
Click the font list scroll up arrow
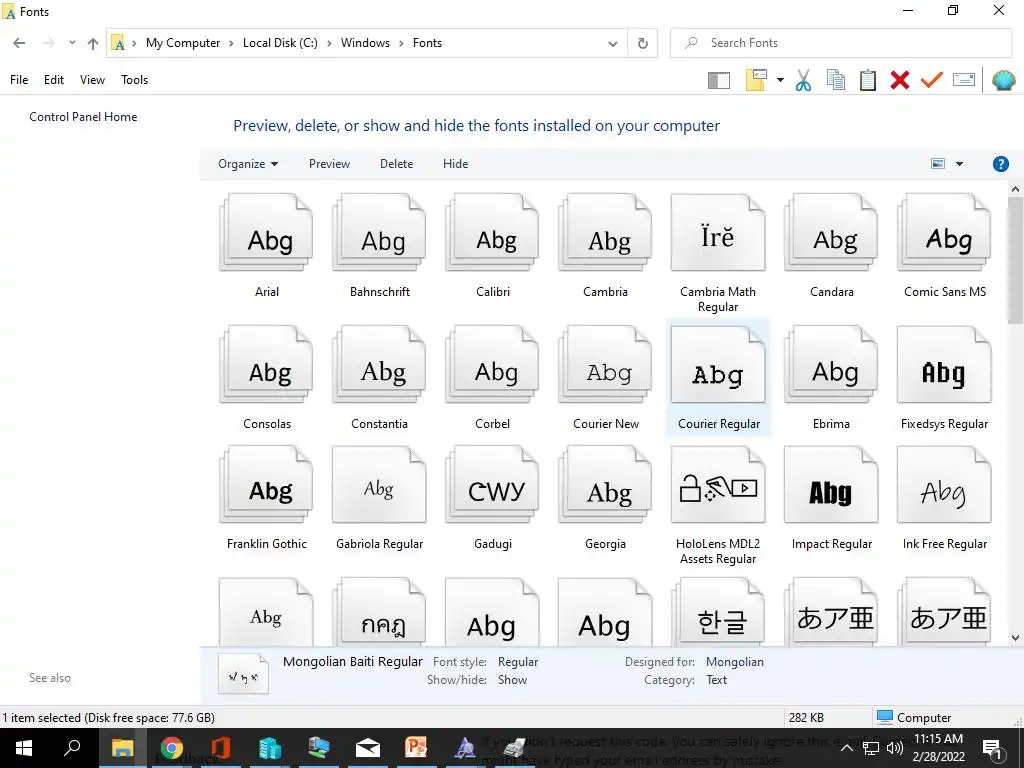(x=1015, y=189)
